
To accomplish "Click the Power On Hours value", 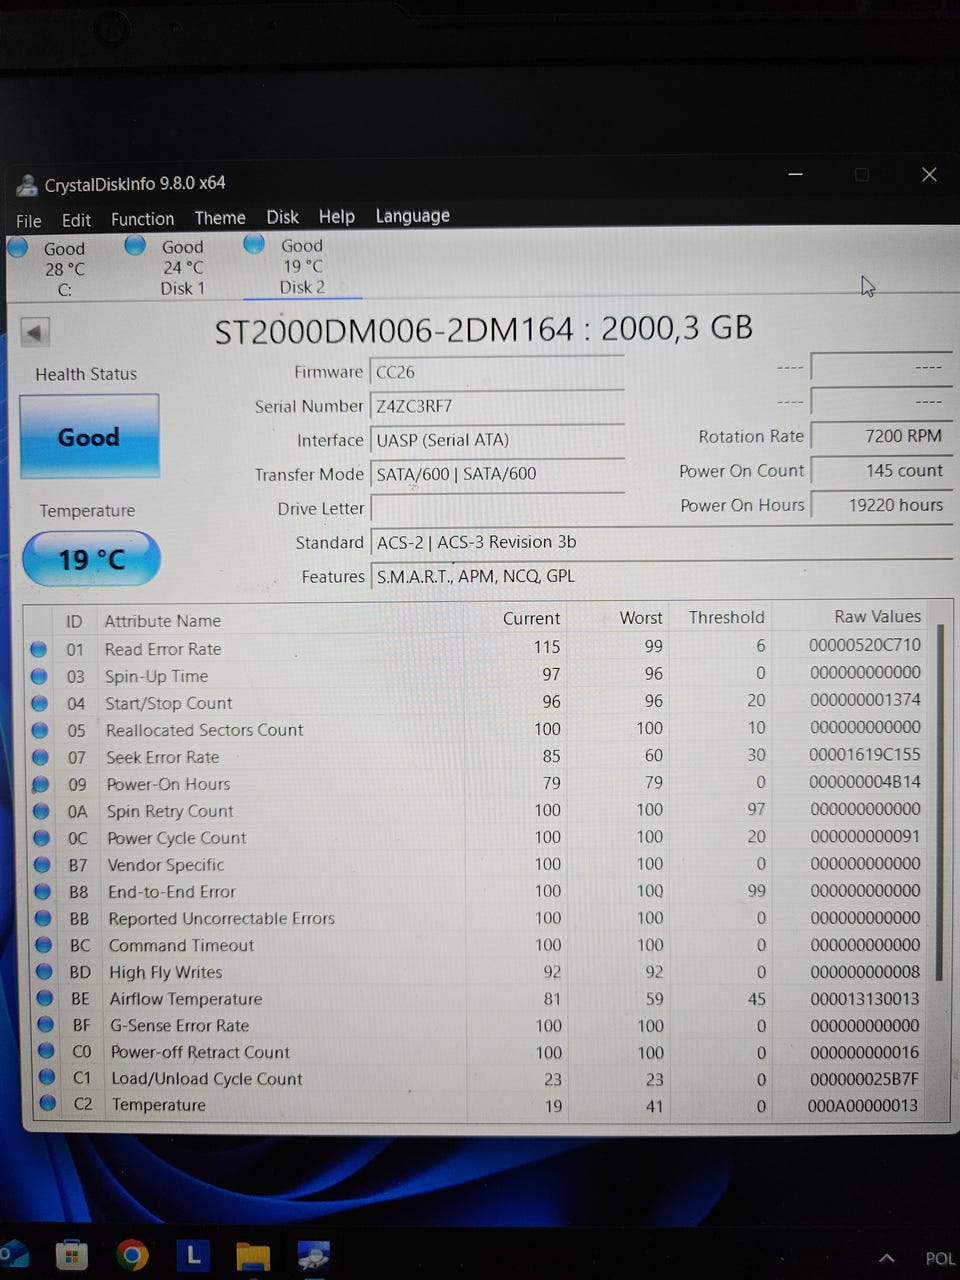I will coord(880,505).
